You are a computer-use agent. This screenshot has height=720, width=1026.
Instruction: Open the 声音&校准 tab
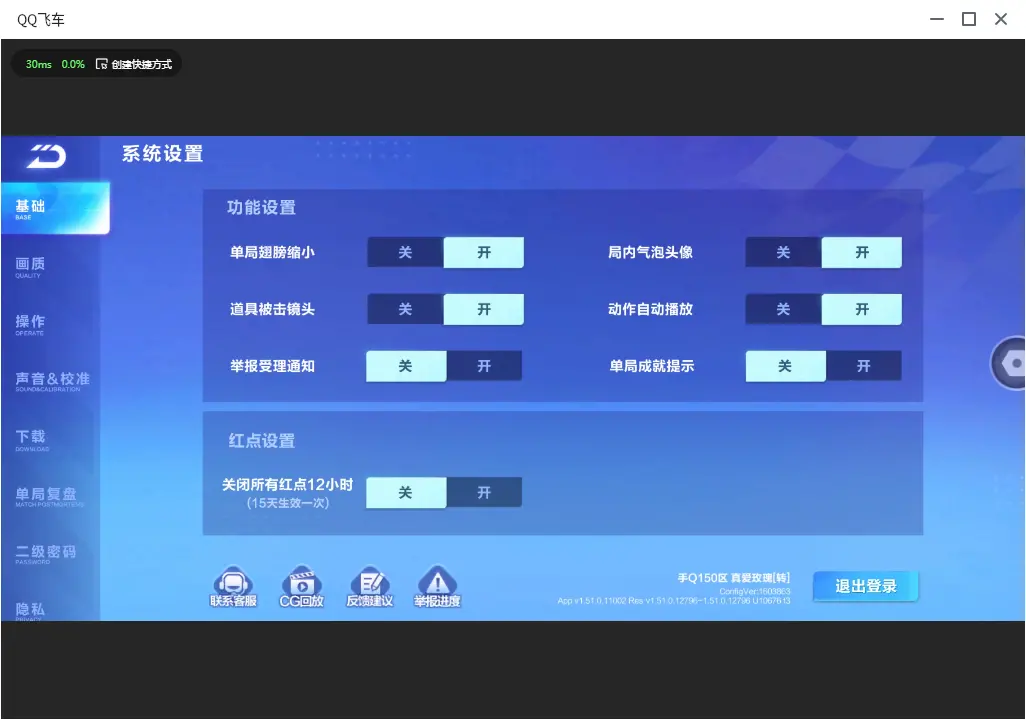tap(50, 382)
